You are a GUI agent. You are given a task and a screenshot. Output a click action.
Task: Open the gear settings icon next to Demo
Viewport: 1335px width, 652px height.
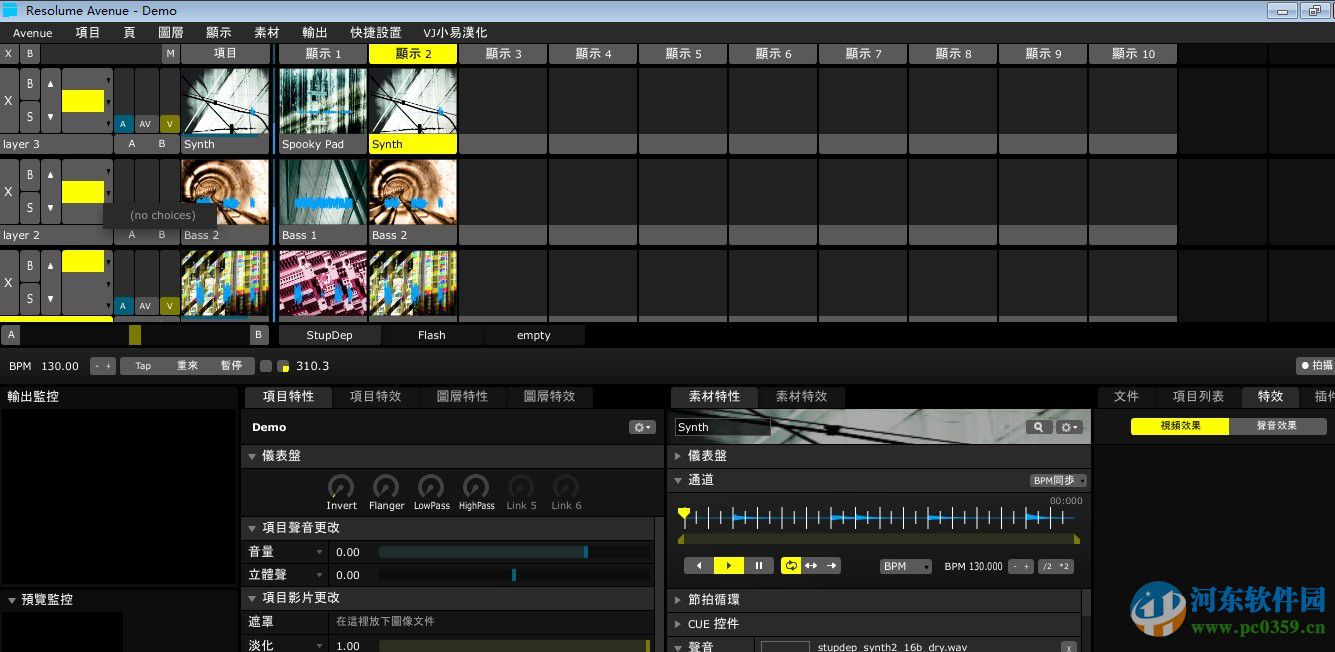[640, 426]
